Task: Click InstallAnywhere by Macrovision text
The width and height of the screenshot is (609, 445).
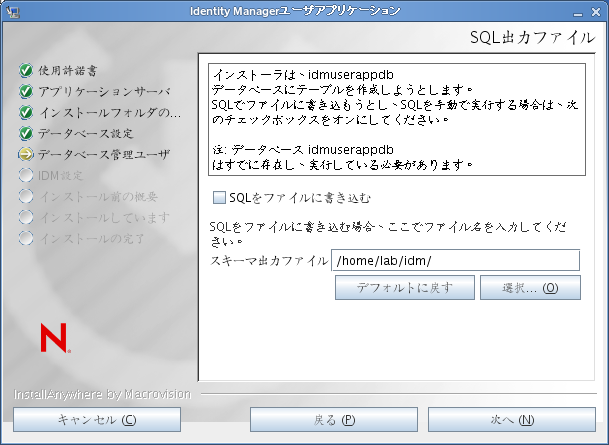Action: (x=103, y=394)
